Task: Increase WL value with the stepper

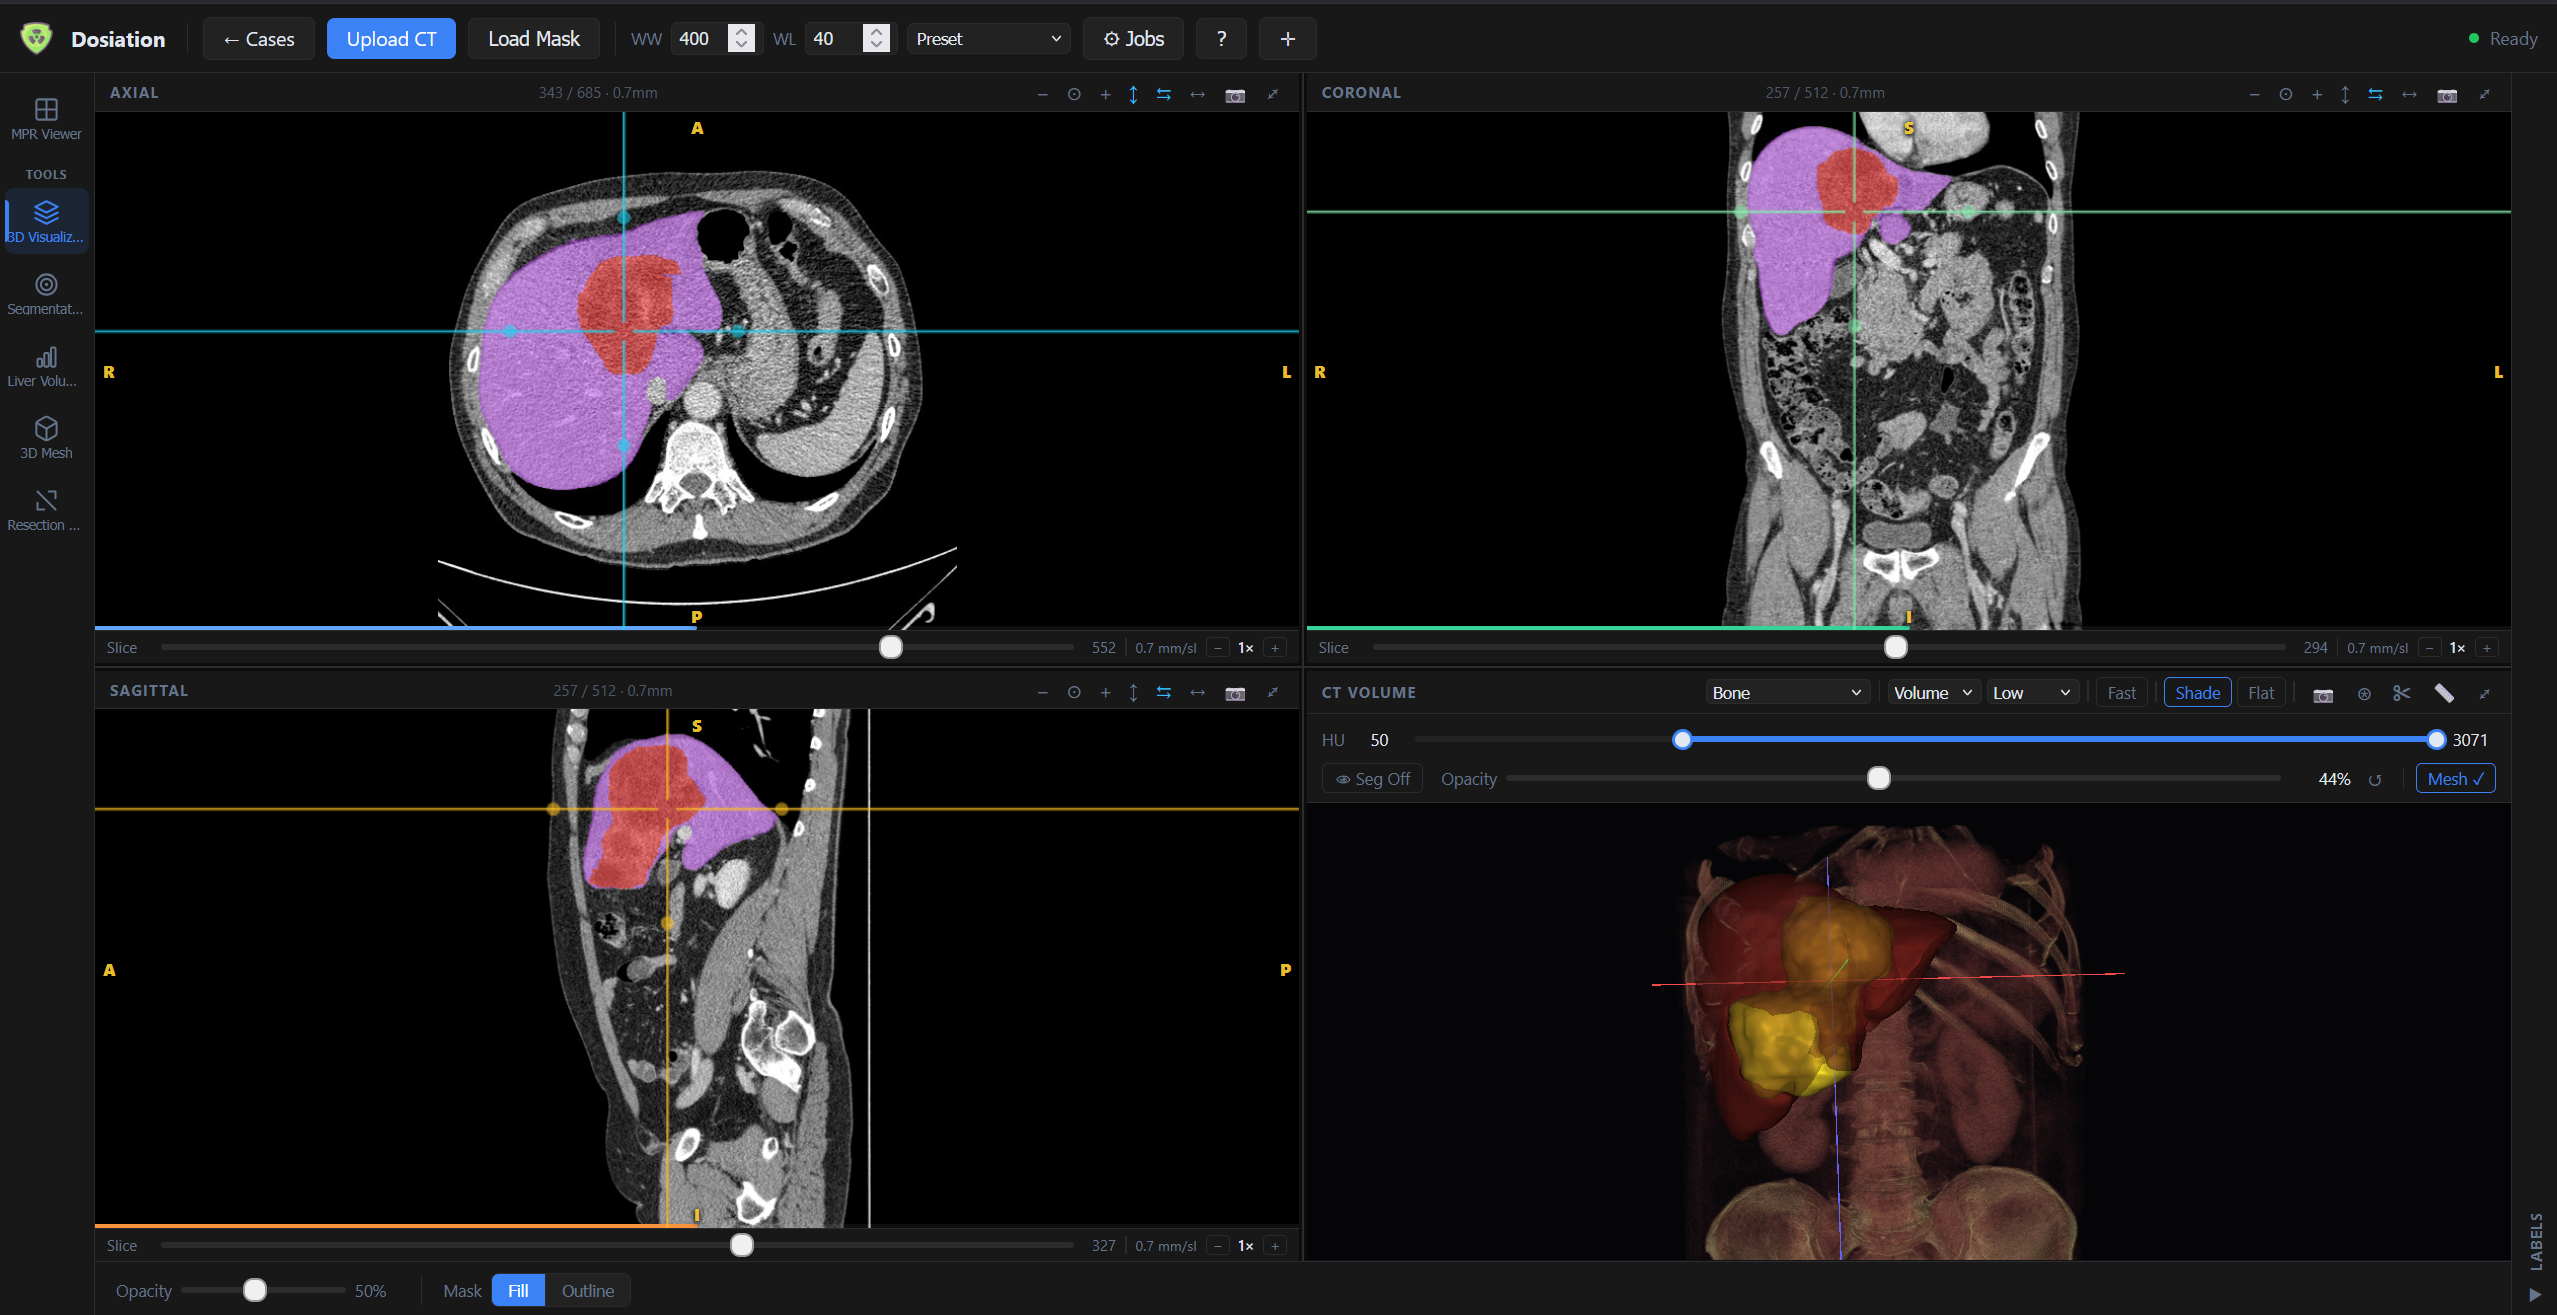Action: (x=876, y=32)
